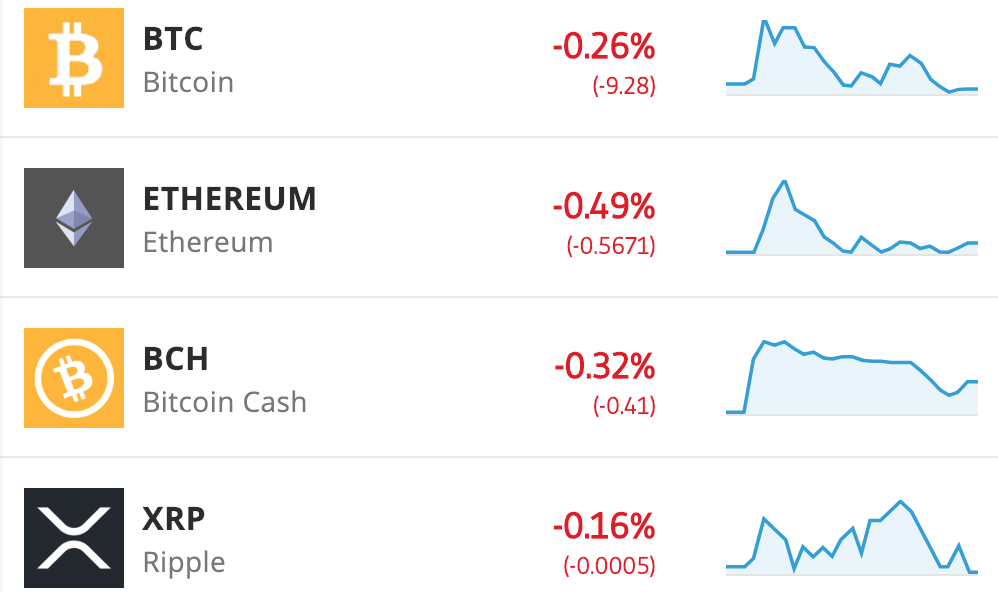Viewport: 998px width, 592px height.
Task: Click the black Ripple XRP logo icon
Action: [74, 538]
